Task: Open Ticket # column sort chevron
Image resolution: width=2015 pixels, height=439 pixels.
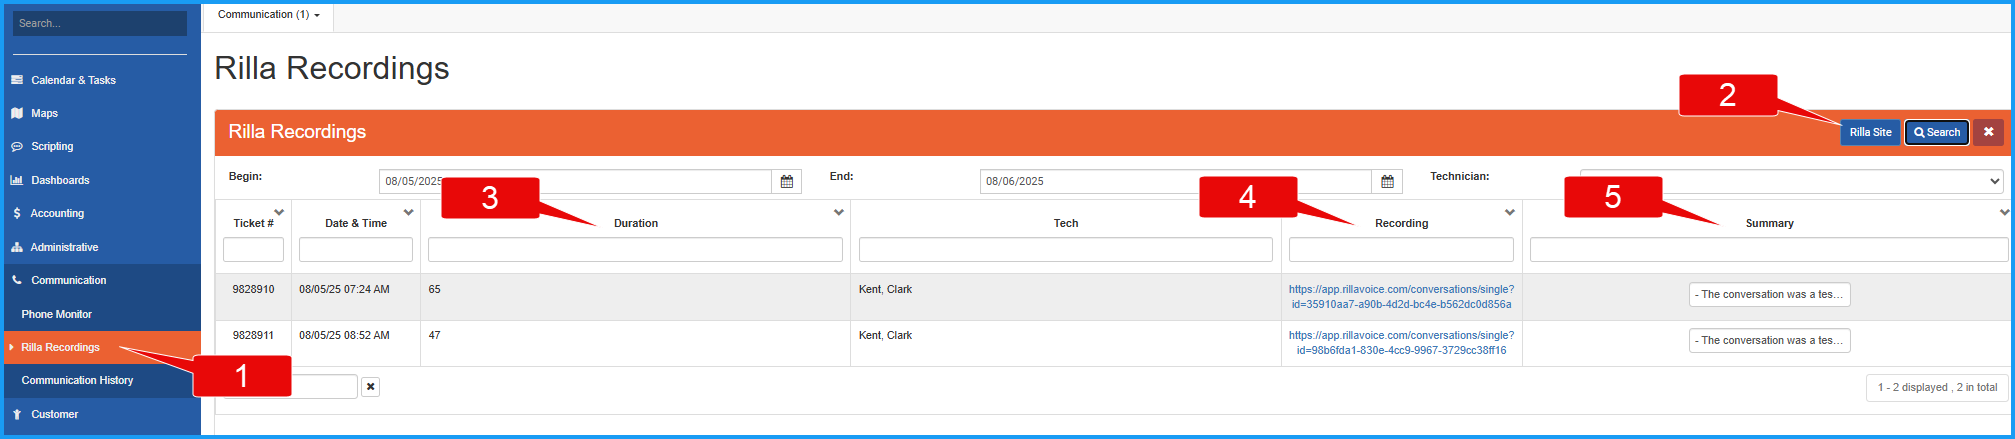Action: (279, 212)
